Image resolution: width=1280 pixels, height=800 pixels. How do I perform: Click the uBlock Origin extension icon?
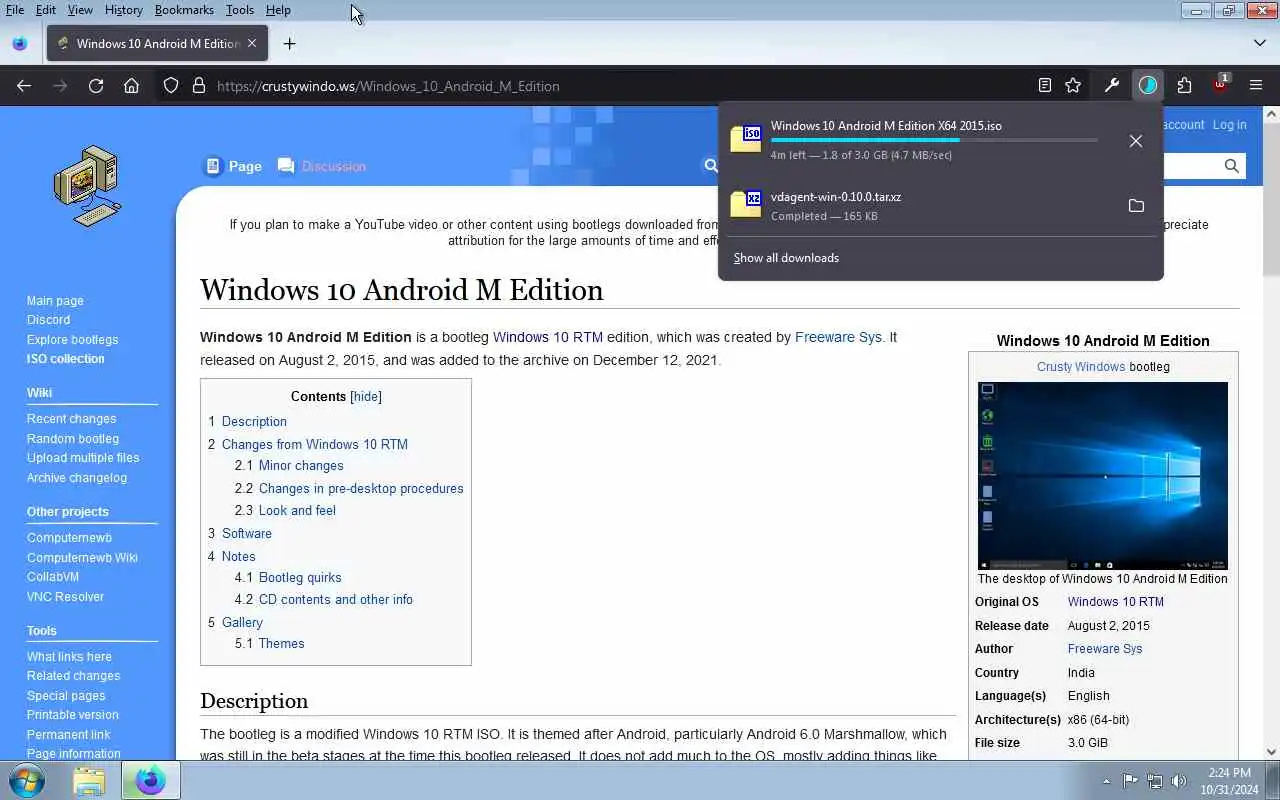click(x=1220, y=85)
